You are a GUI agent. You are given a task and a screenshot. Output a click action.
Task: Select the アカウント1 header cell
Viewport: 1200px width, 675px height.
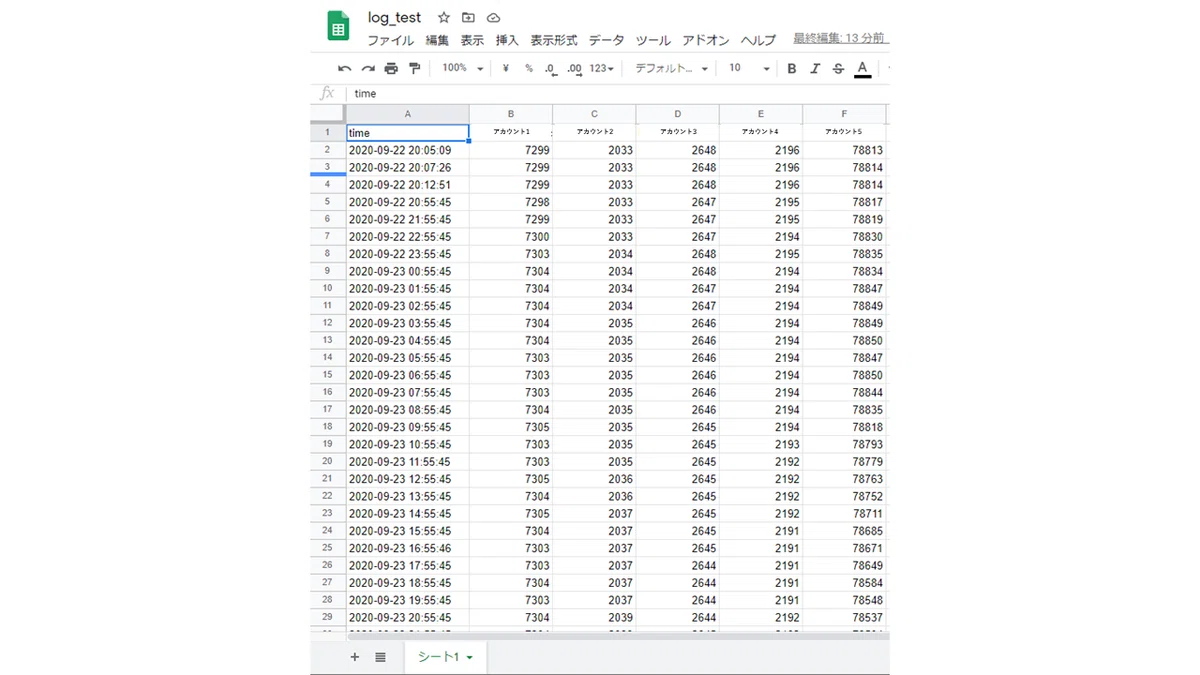click(511, 132)
